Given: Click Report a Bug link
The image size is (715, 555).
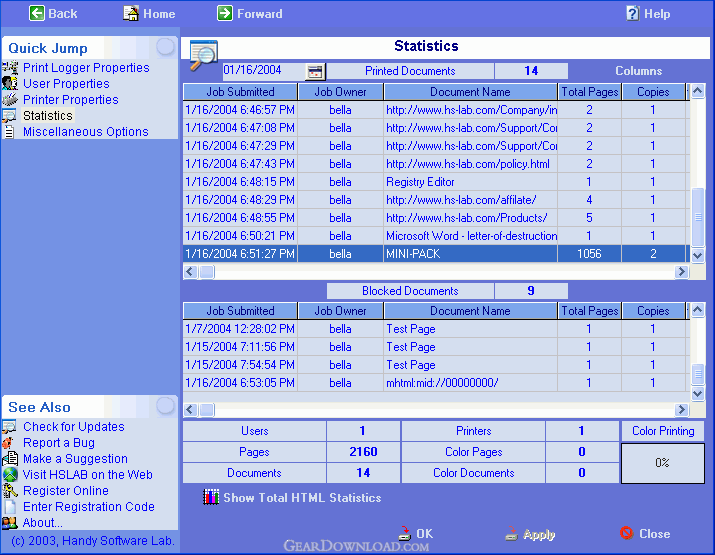Looking at the screenshot, I should [59, 443].
